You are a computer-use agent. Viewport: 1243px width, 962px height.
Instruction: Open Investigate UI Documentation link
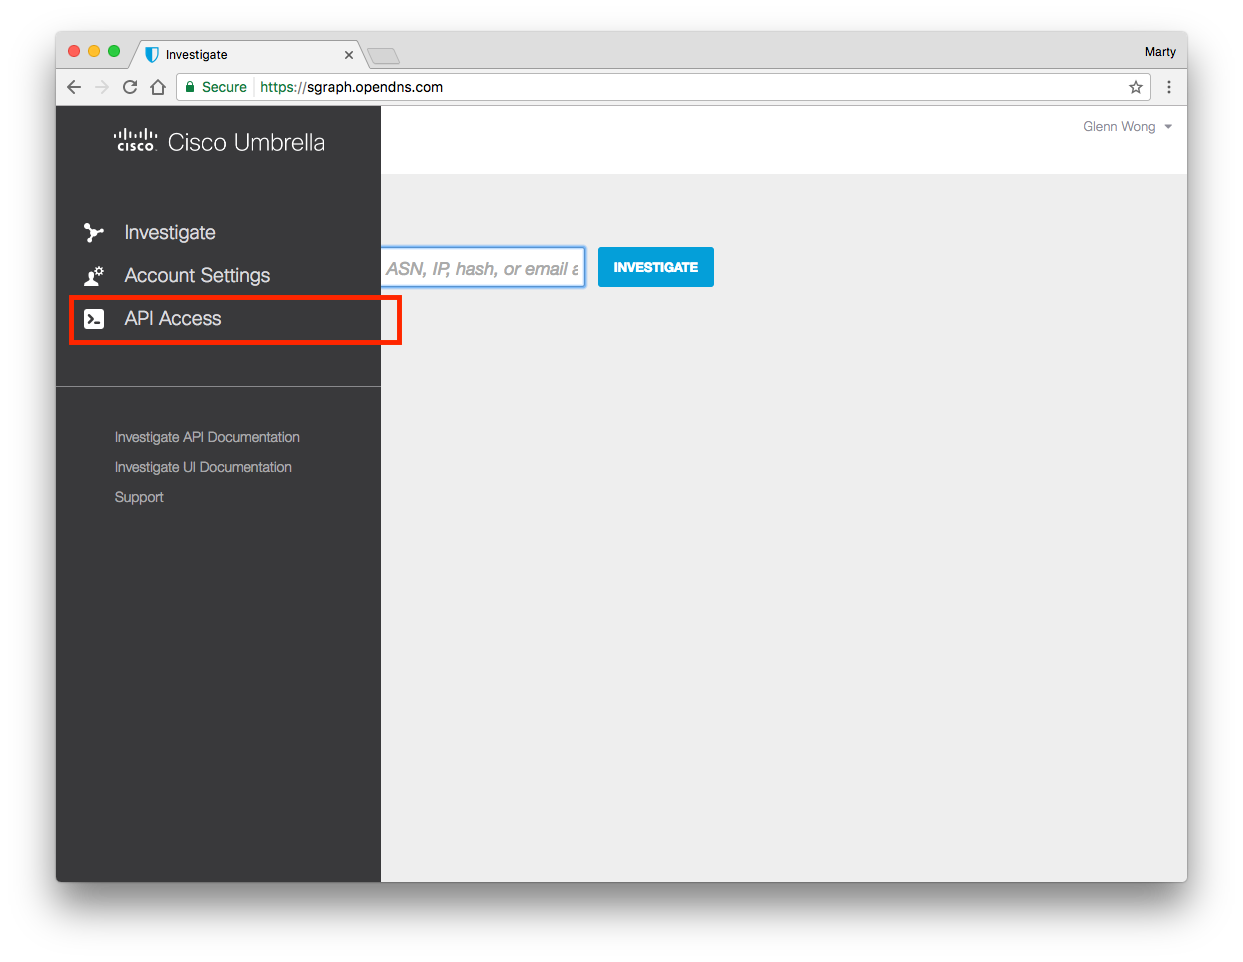[203, 467]
